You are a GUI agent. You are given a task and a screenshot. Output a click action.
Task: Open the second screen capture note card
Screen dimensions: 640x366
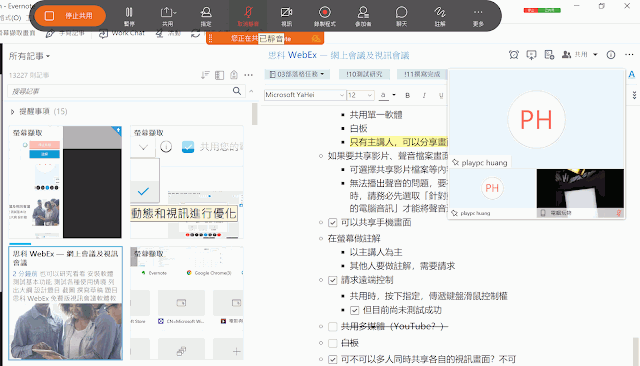(187, 182)
